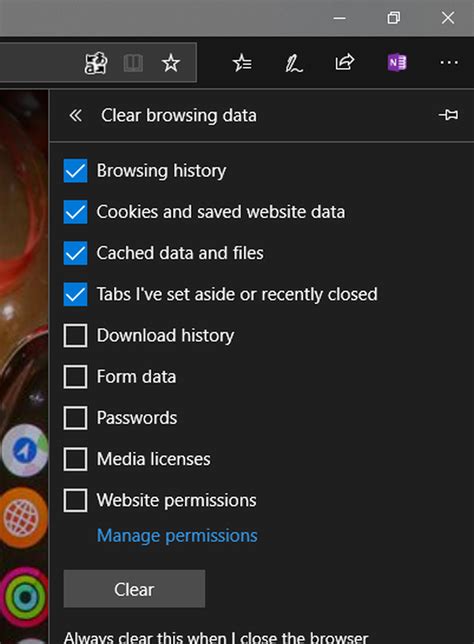
Task: Open the Manage permissions link
Action: point(177,536)
